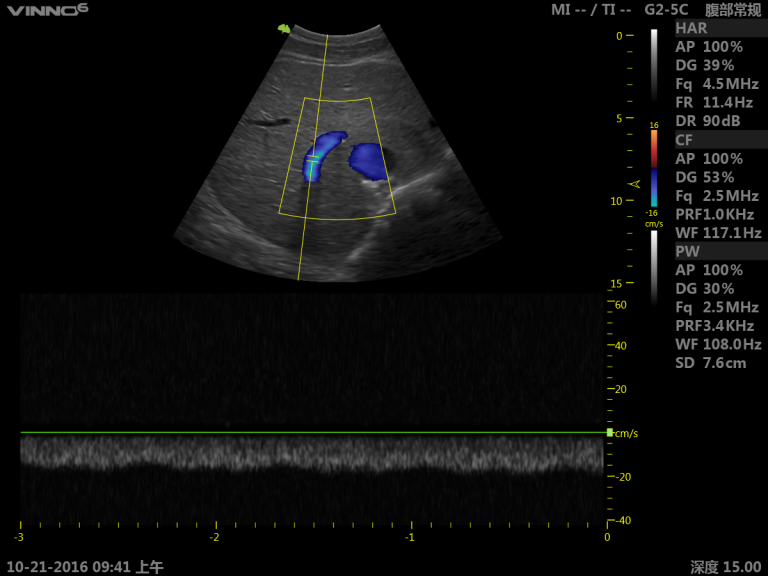Click AP 100% under HAR
The image size is (768, 576).
709,47
